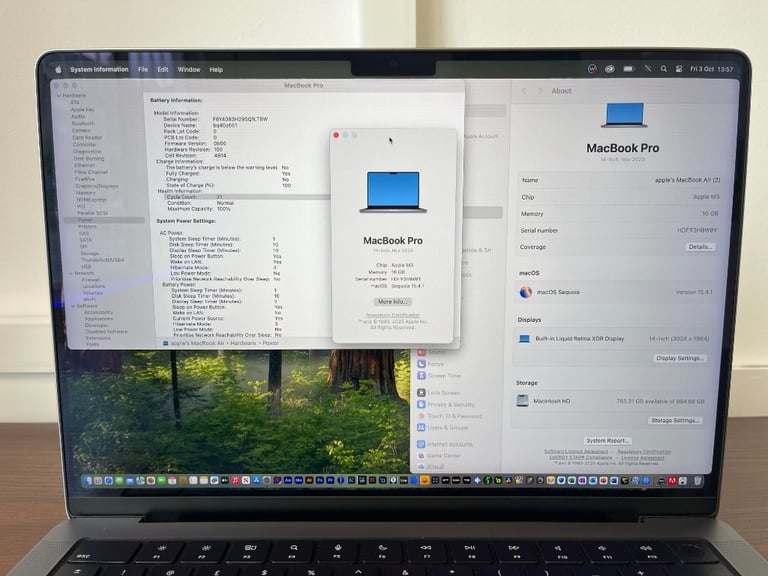Open the Edit menu
768x576 pixels.
point(163,70)
